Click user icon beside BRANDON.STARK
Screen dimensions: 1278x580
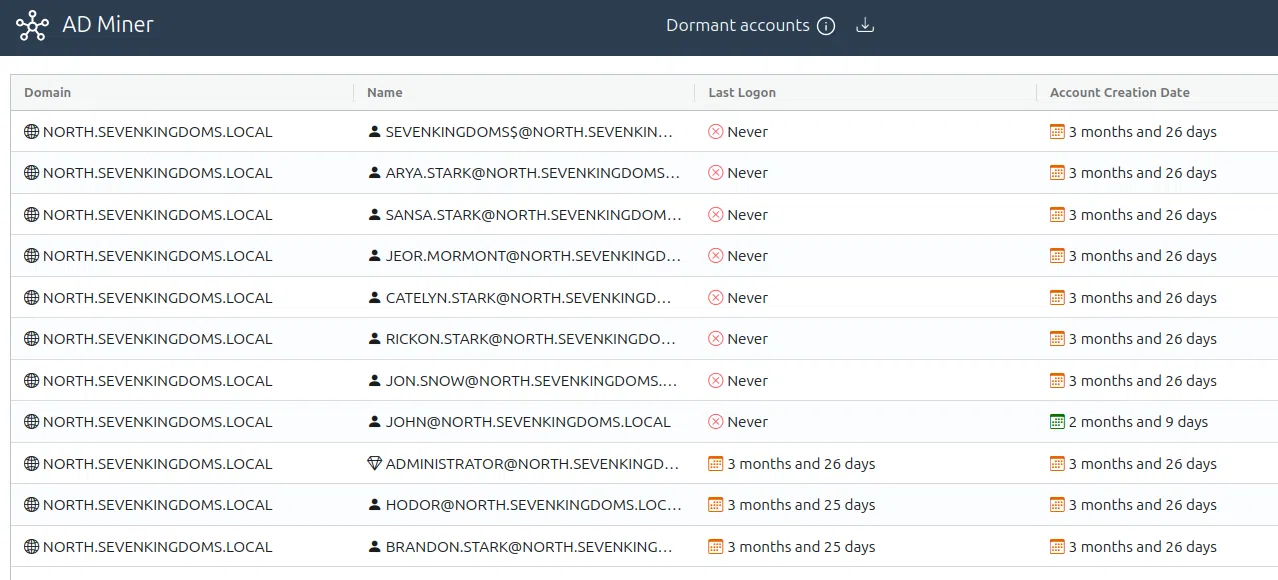click(375, 546)
